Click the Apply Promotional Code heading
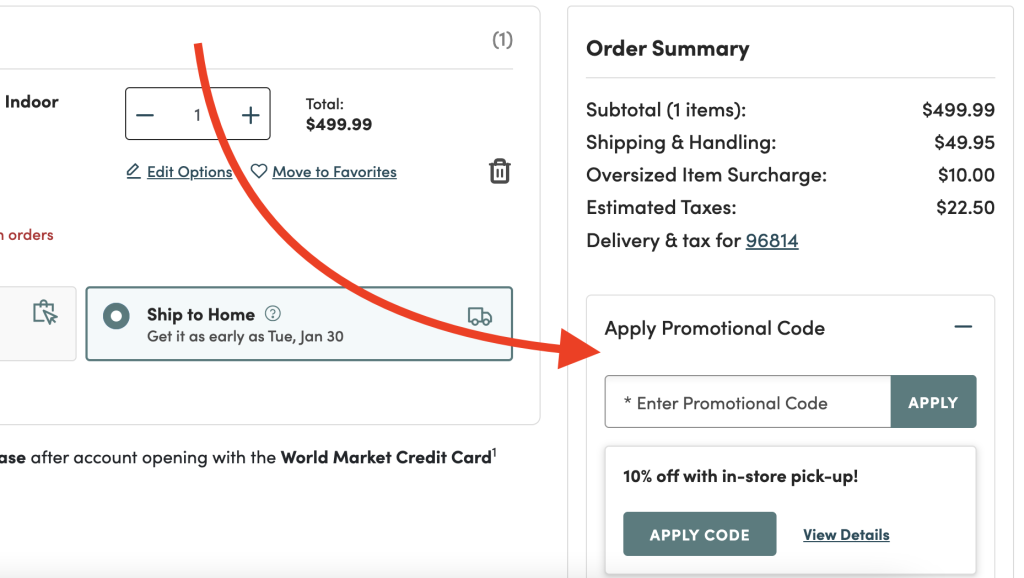 (x=714, y=328)
